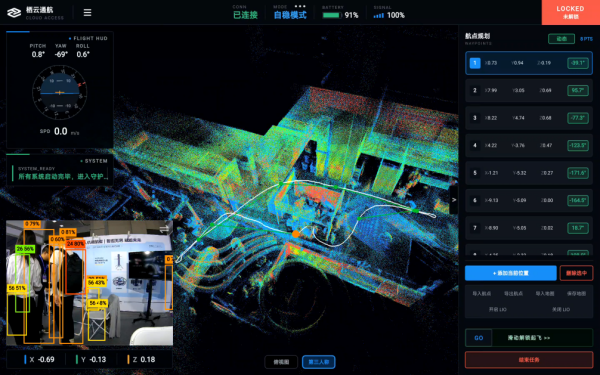Click the camera feed thumbnail
This screenshot has height=375, width=600.
pyautogui.click(x=89, y=283)
